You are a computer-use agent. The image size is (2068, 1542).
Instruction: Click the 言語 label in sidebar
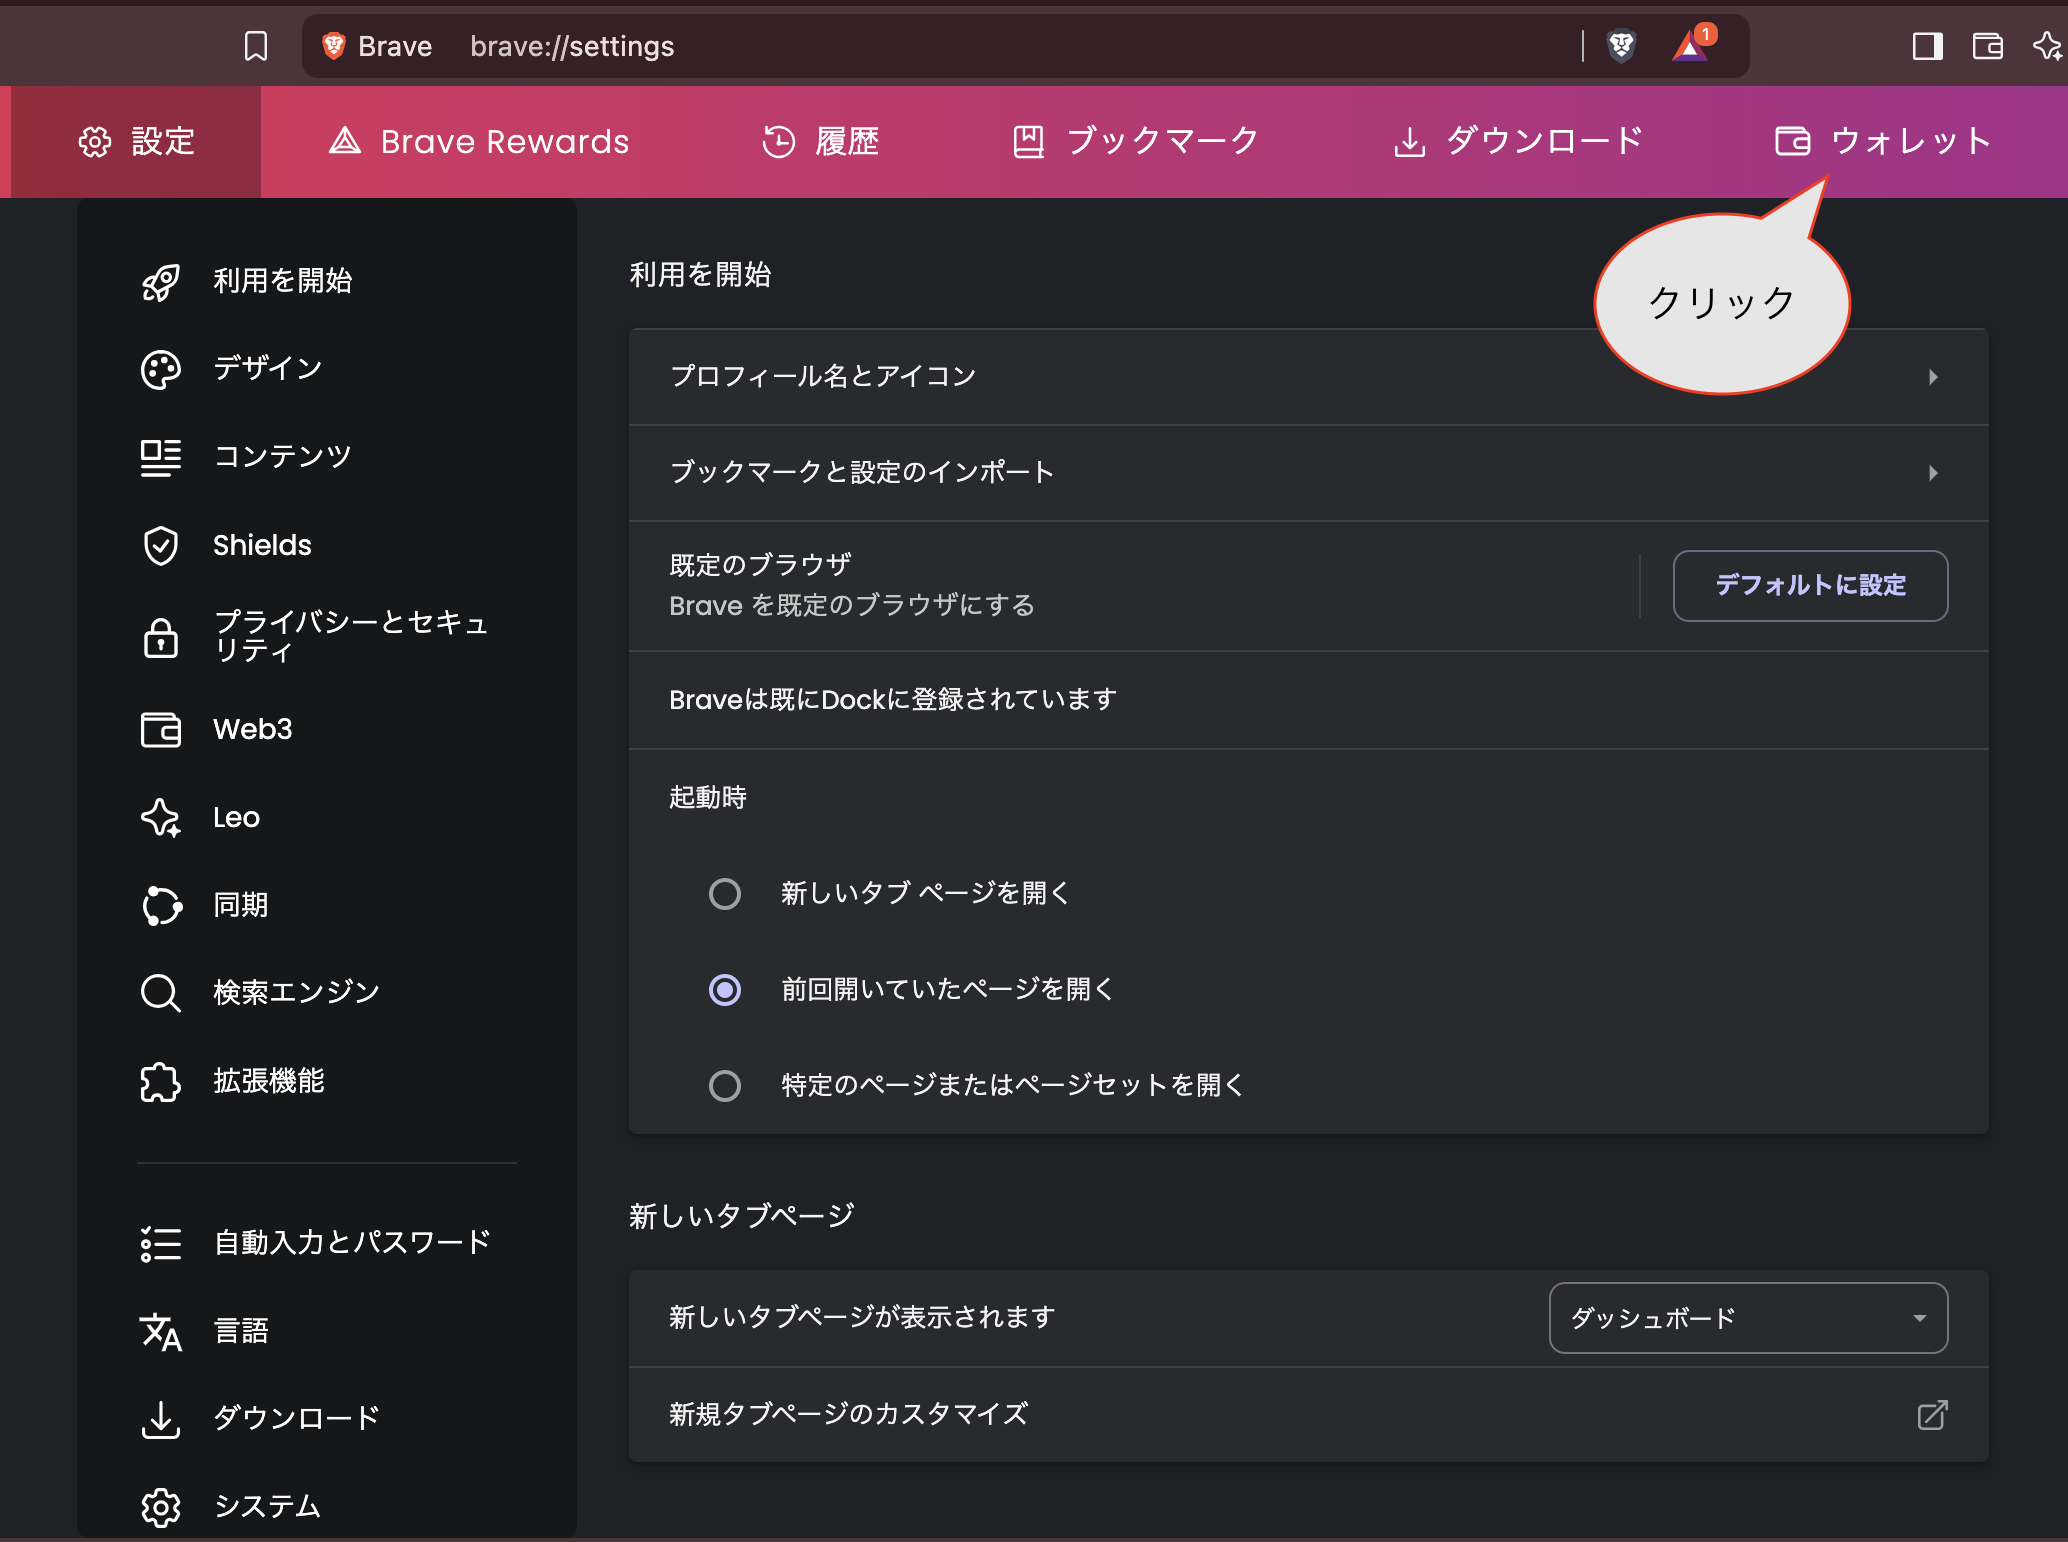[x=241, y=1330]
